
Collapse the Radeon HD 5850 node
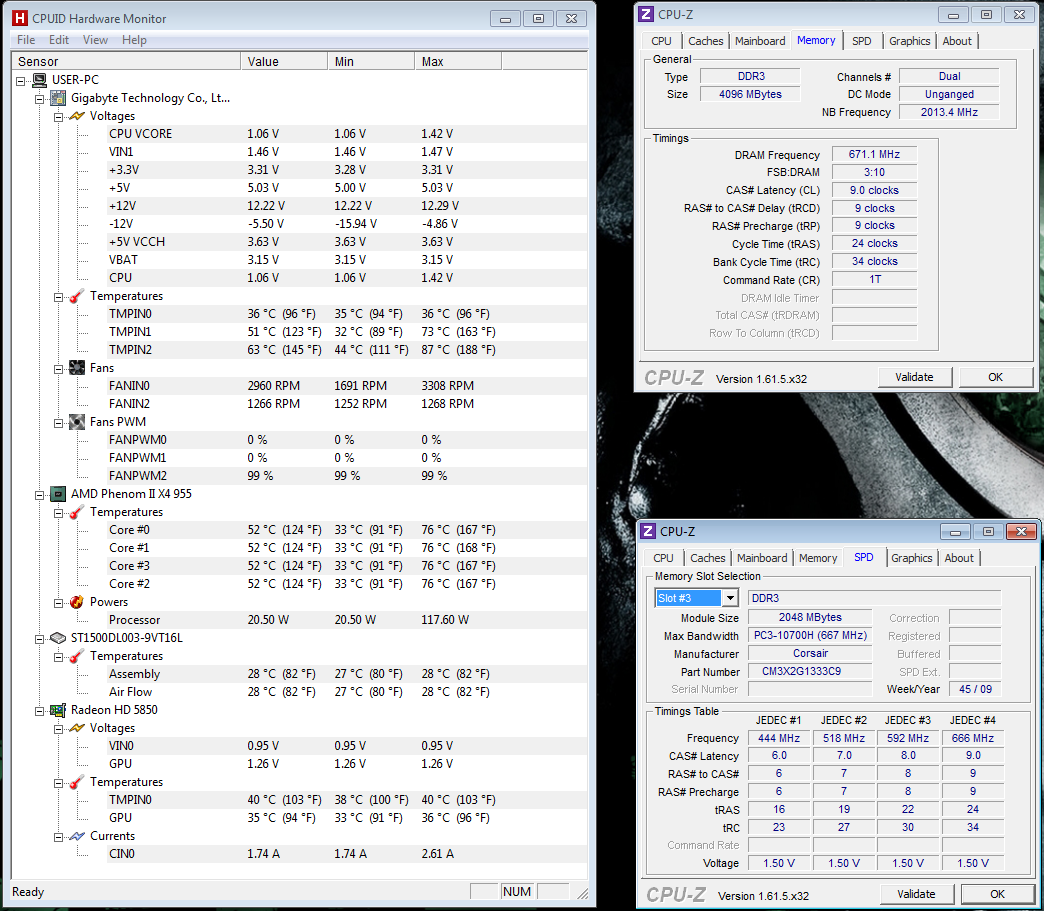point(40,711)
